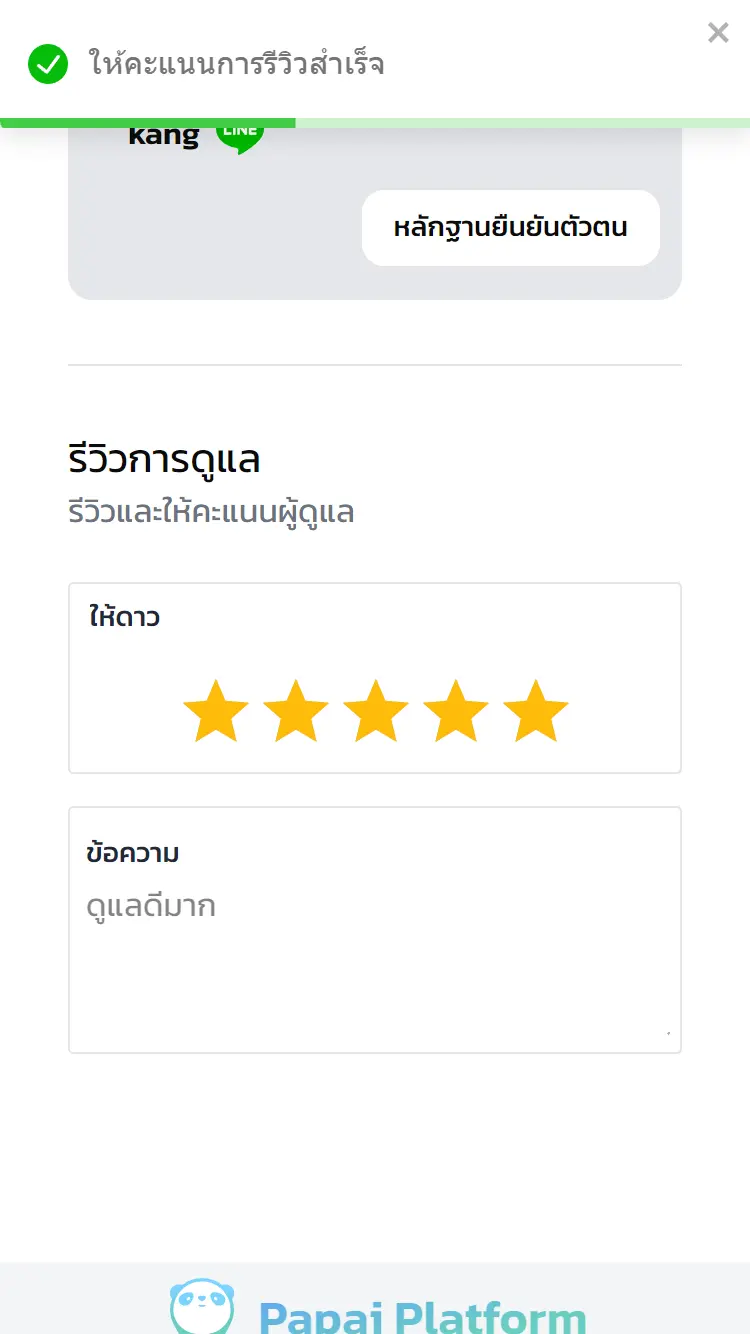Click the text area resize handle
Viewport: 750px width, 1334px height.
click(667, 1032)
